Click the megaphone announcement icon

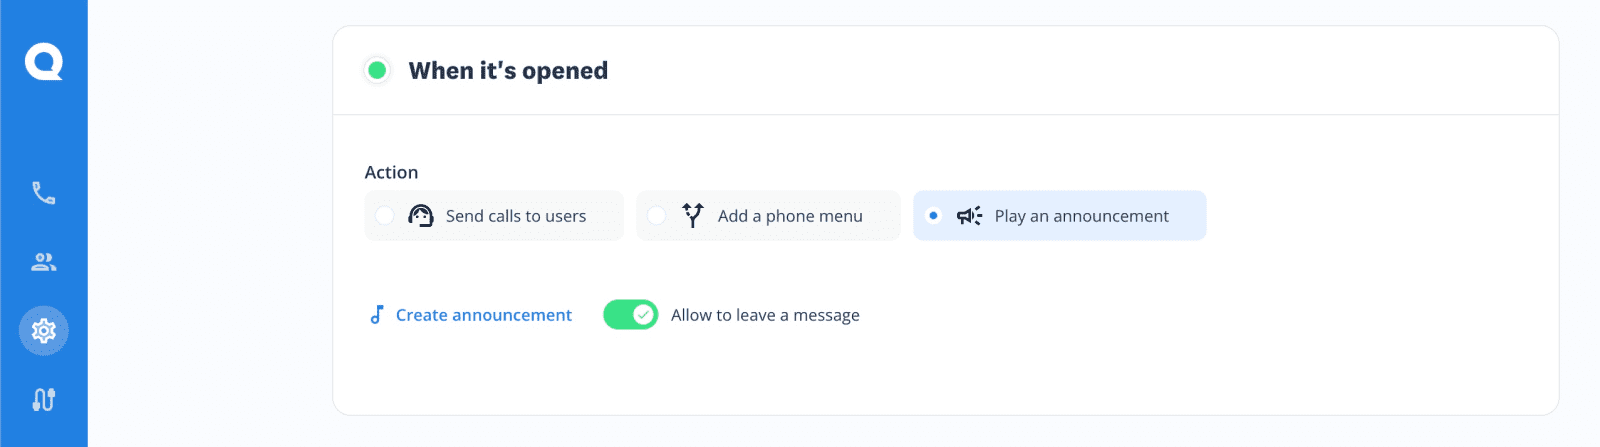point(969,216)
